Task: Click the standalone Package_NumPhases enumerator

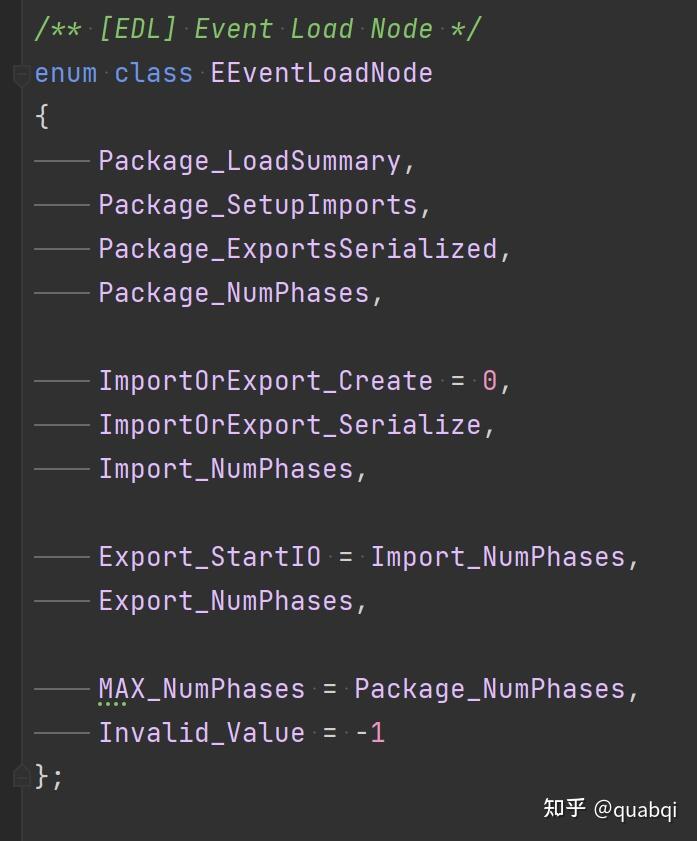Action: [233, 293]
